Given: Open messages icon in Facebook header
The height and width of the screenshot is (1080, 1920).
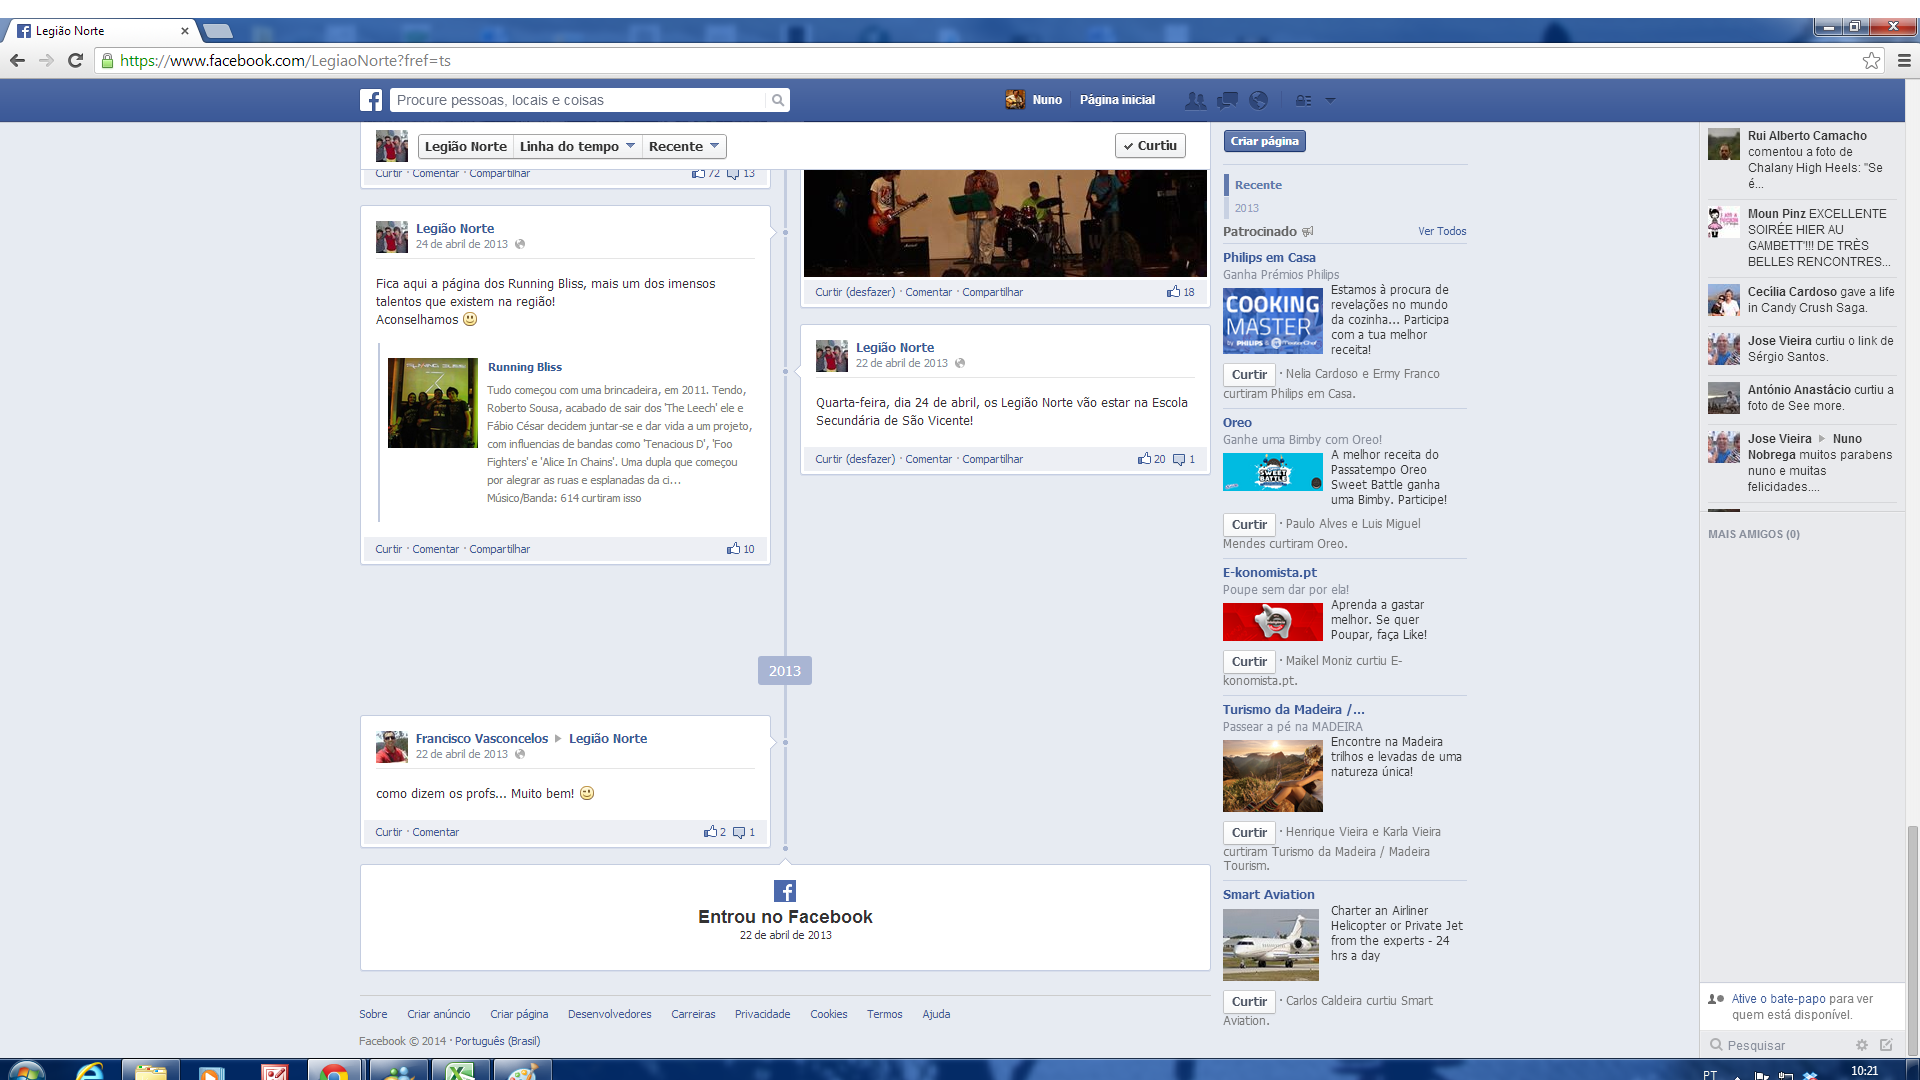Looking at the screenshot, I should 1227,100.
